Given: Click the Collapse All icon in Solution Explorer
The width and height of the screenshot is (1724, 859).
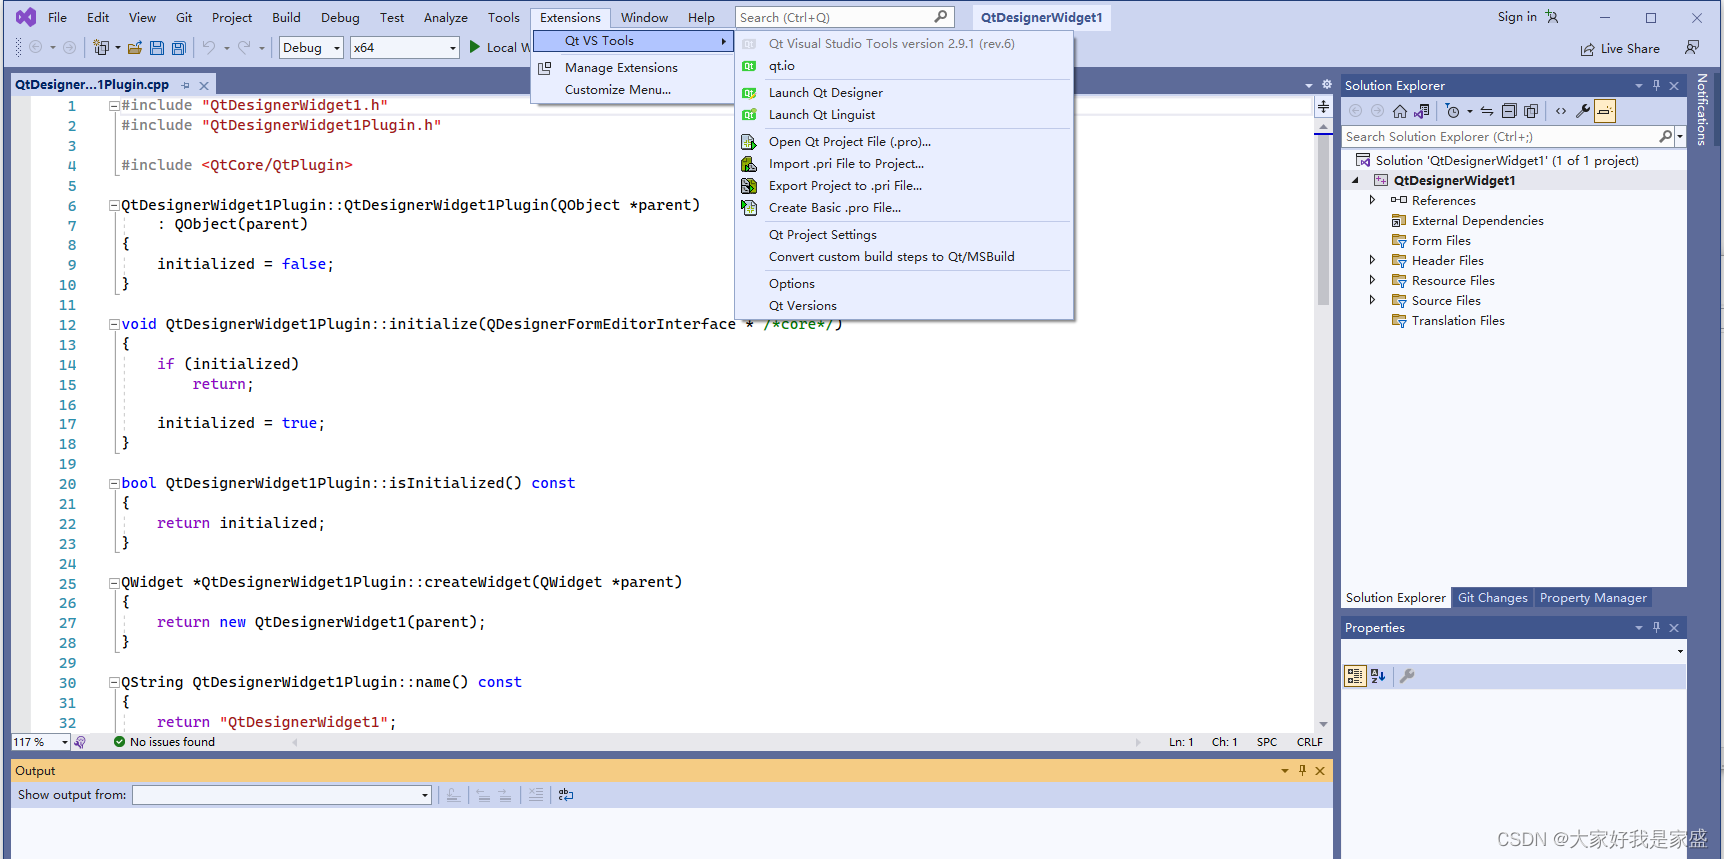Looking at the screenshot, I should click(1509, 111).
